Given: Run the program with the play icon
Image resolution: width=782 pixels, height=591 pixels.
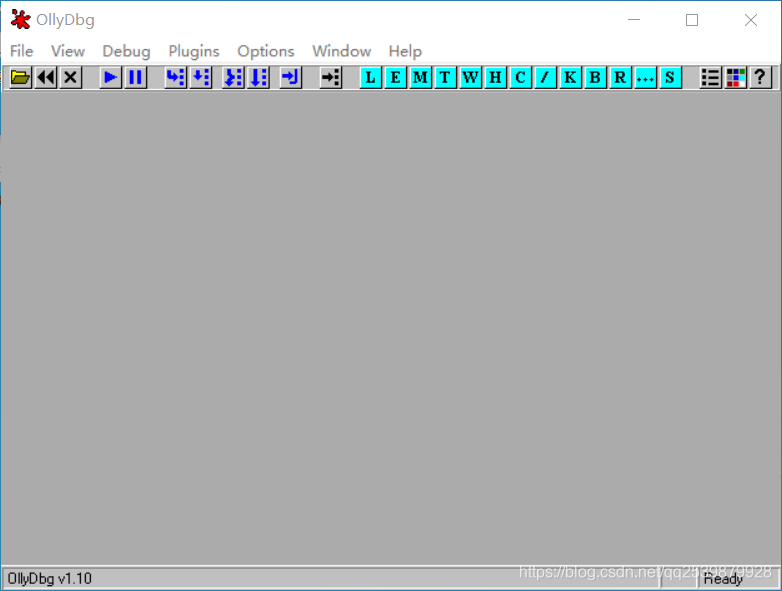Looking at the screenshot, I should [x=110, y=77].
